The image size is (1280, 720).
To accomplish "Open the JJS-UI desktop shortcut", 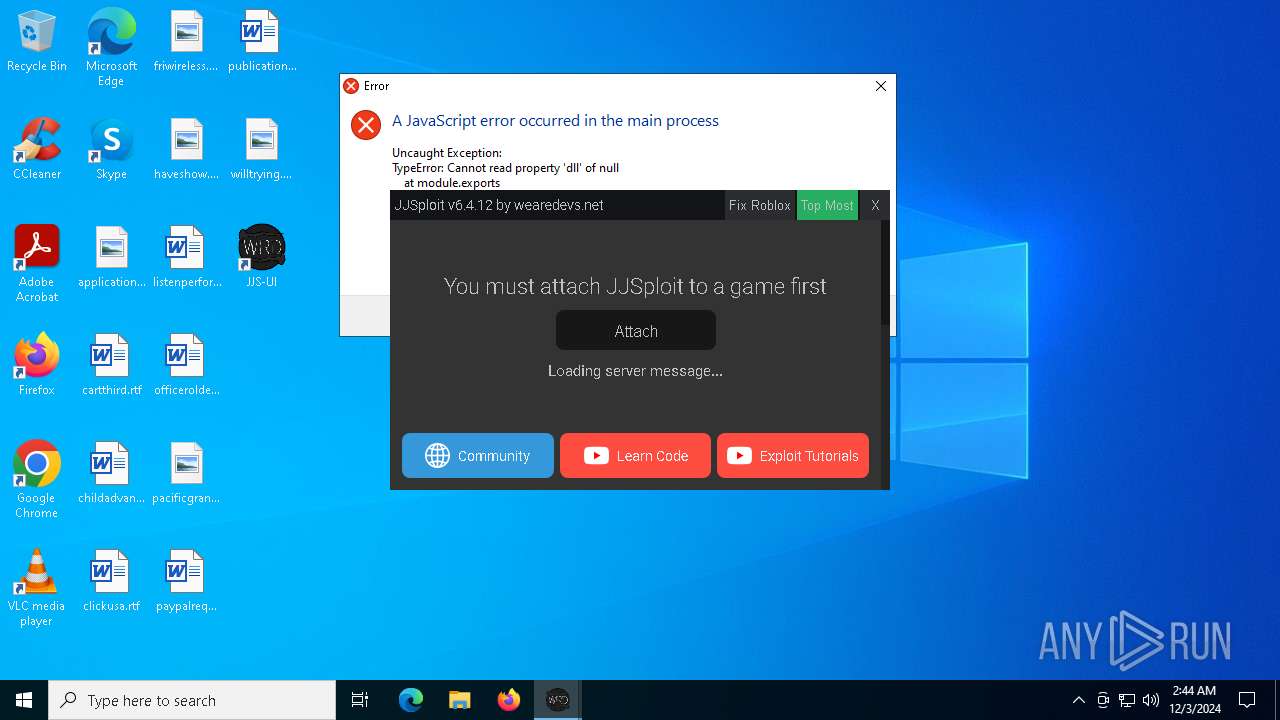I will coord(262,258).
